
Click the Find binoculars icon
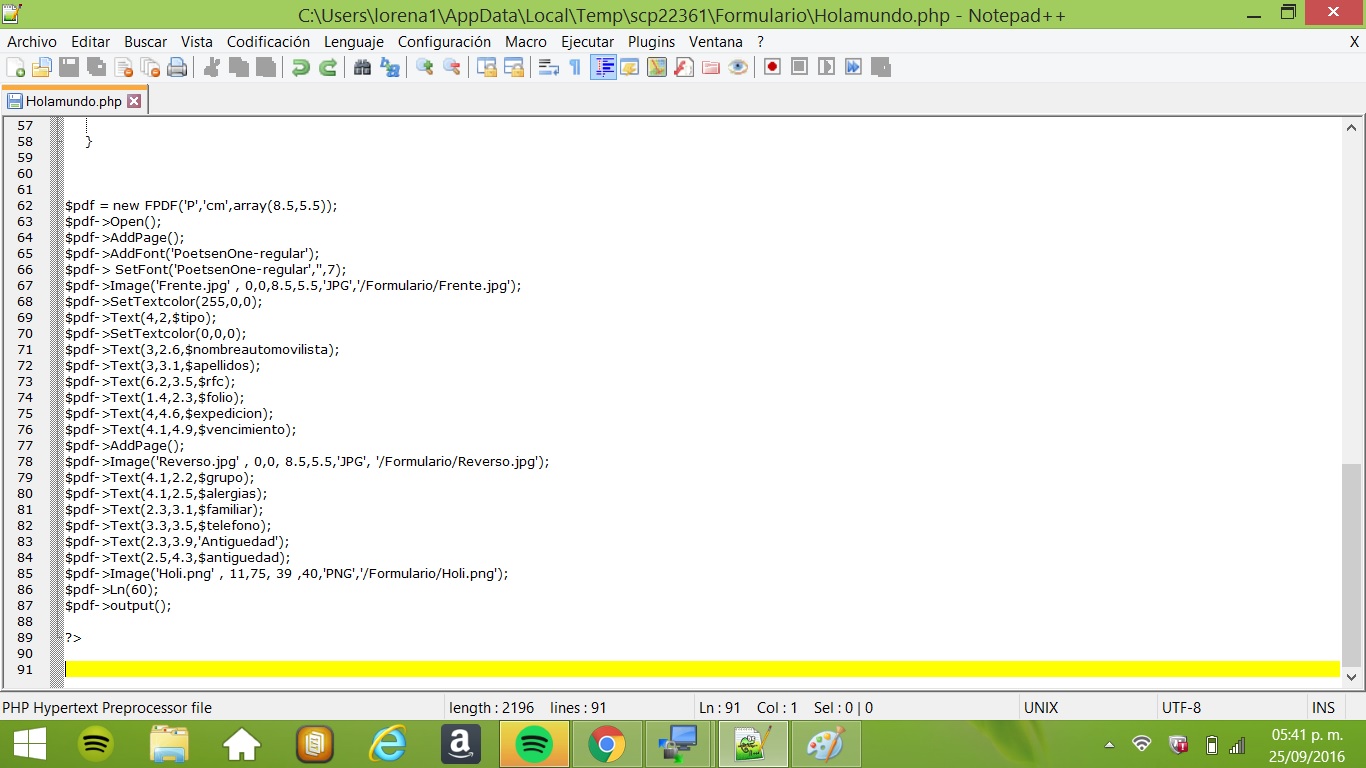[x=362, y=67]
